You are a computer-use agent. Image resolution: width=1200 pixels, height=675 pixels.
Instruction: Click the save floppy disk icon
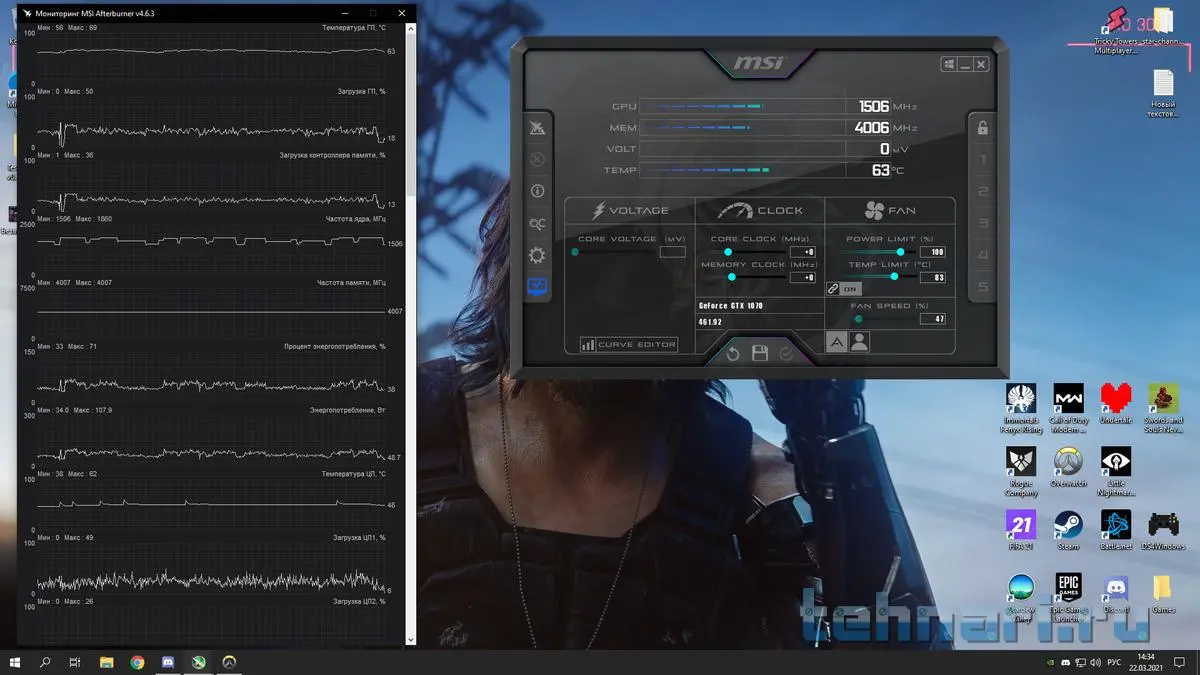[x=759, y=353]
